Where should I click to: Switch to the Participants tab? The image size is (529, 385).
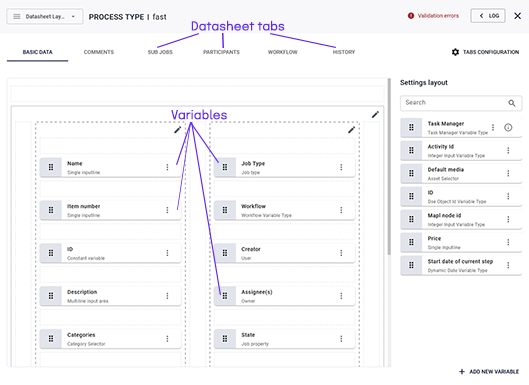pos(221,52)
